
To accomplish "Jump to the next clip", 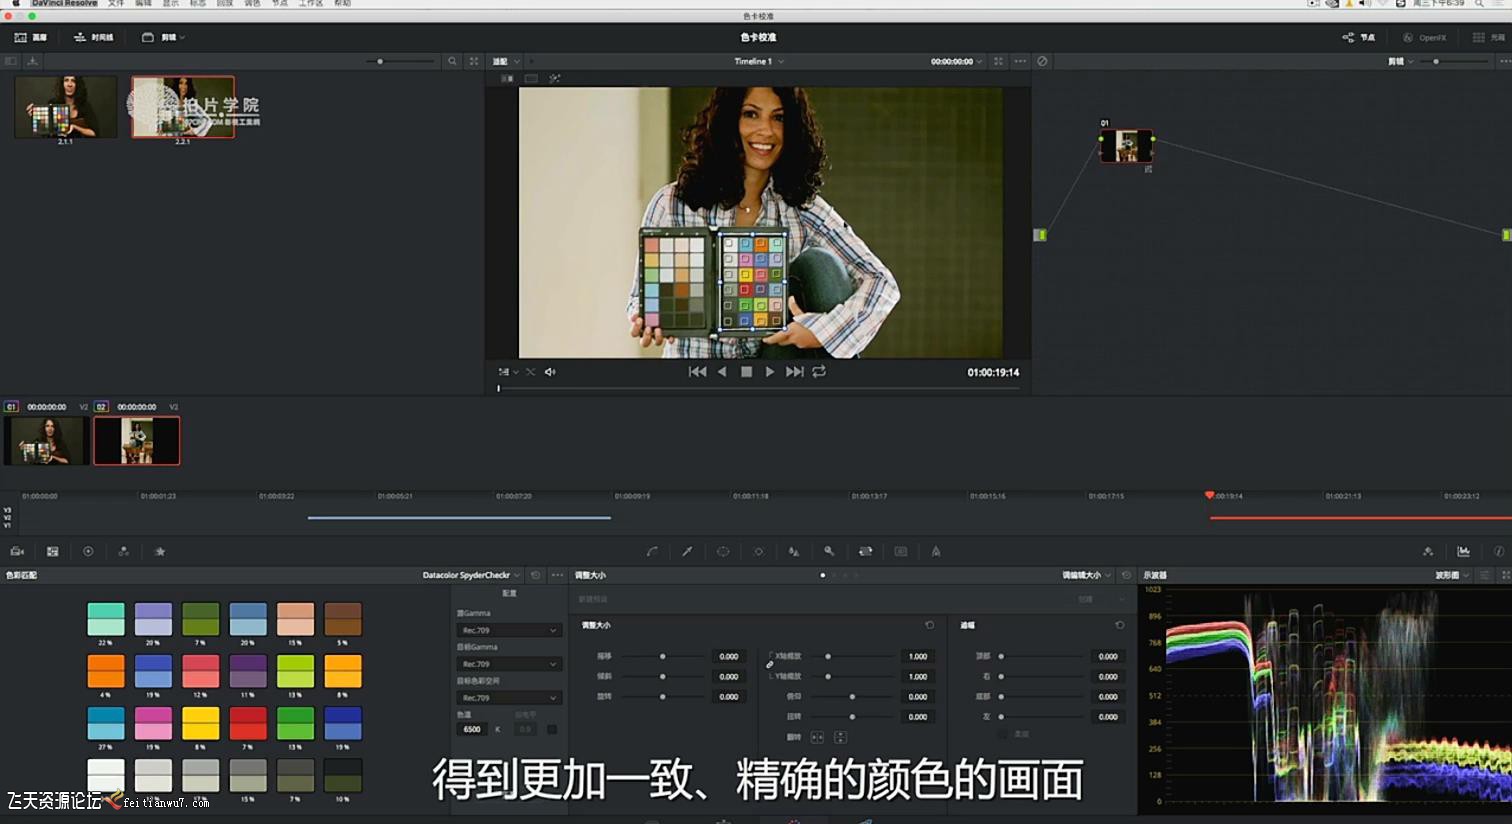I will click(795, 371).
